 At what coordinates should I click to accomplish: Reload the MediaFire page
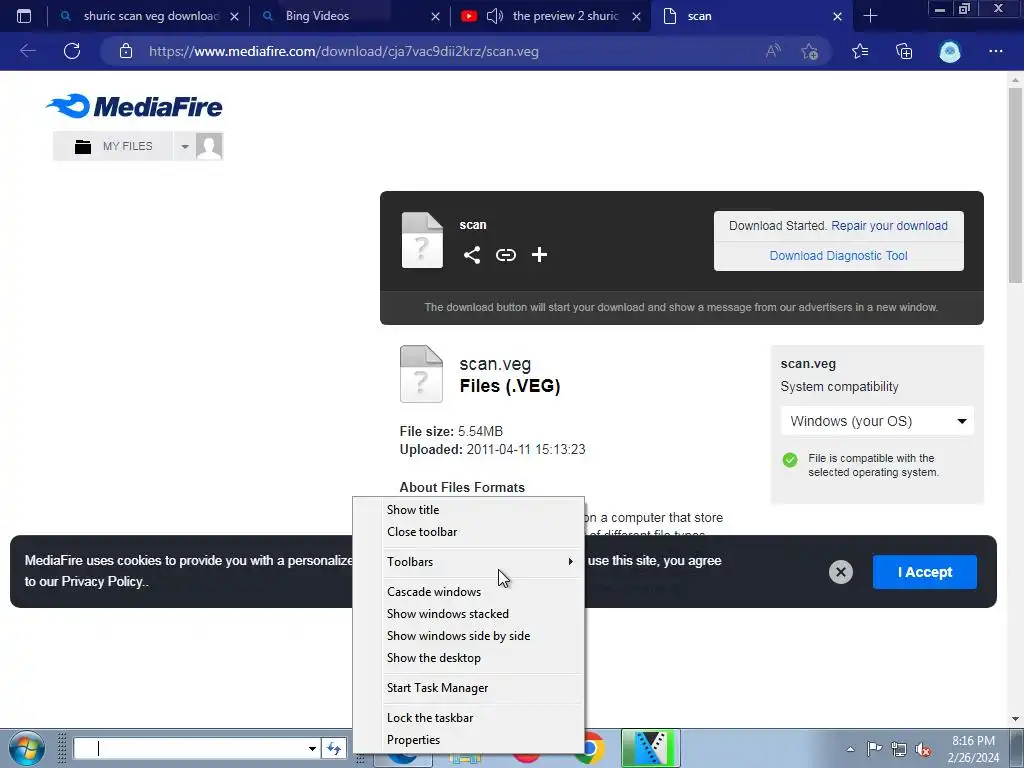click(72, 51)
